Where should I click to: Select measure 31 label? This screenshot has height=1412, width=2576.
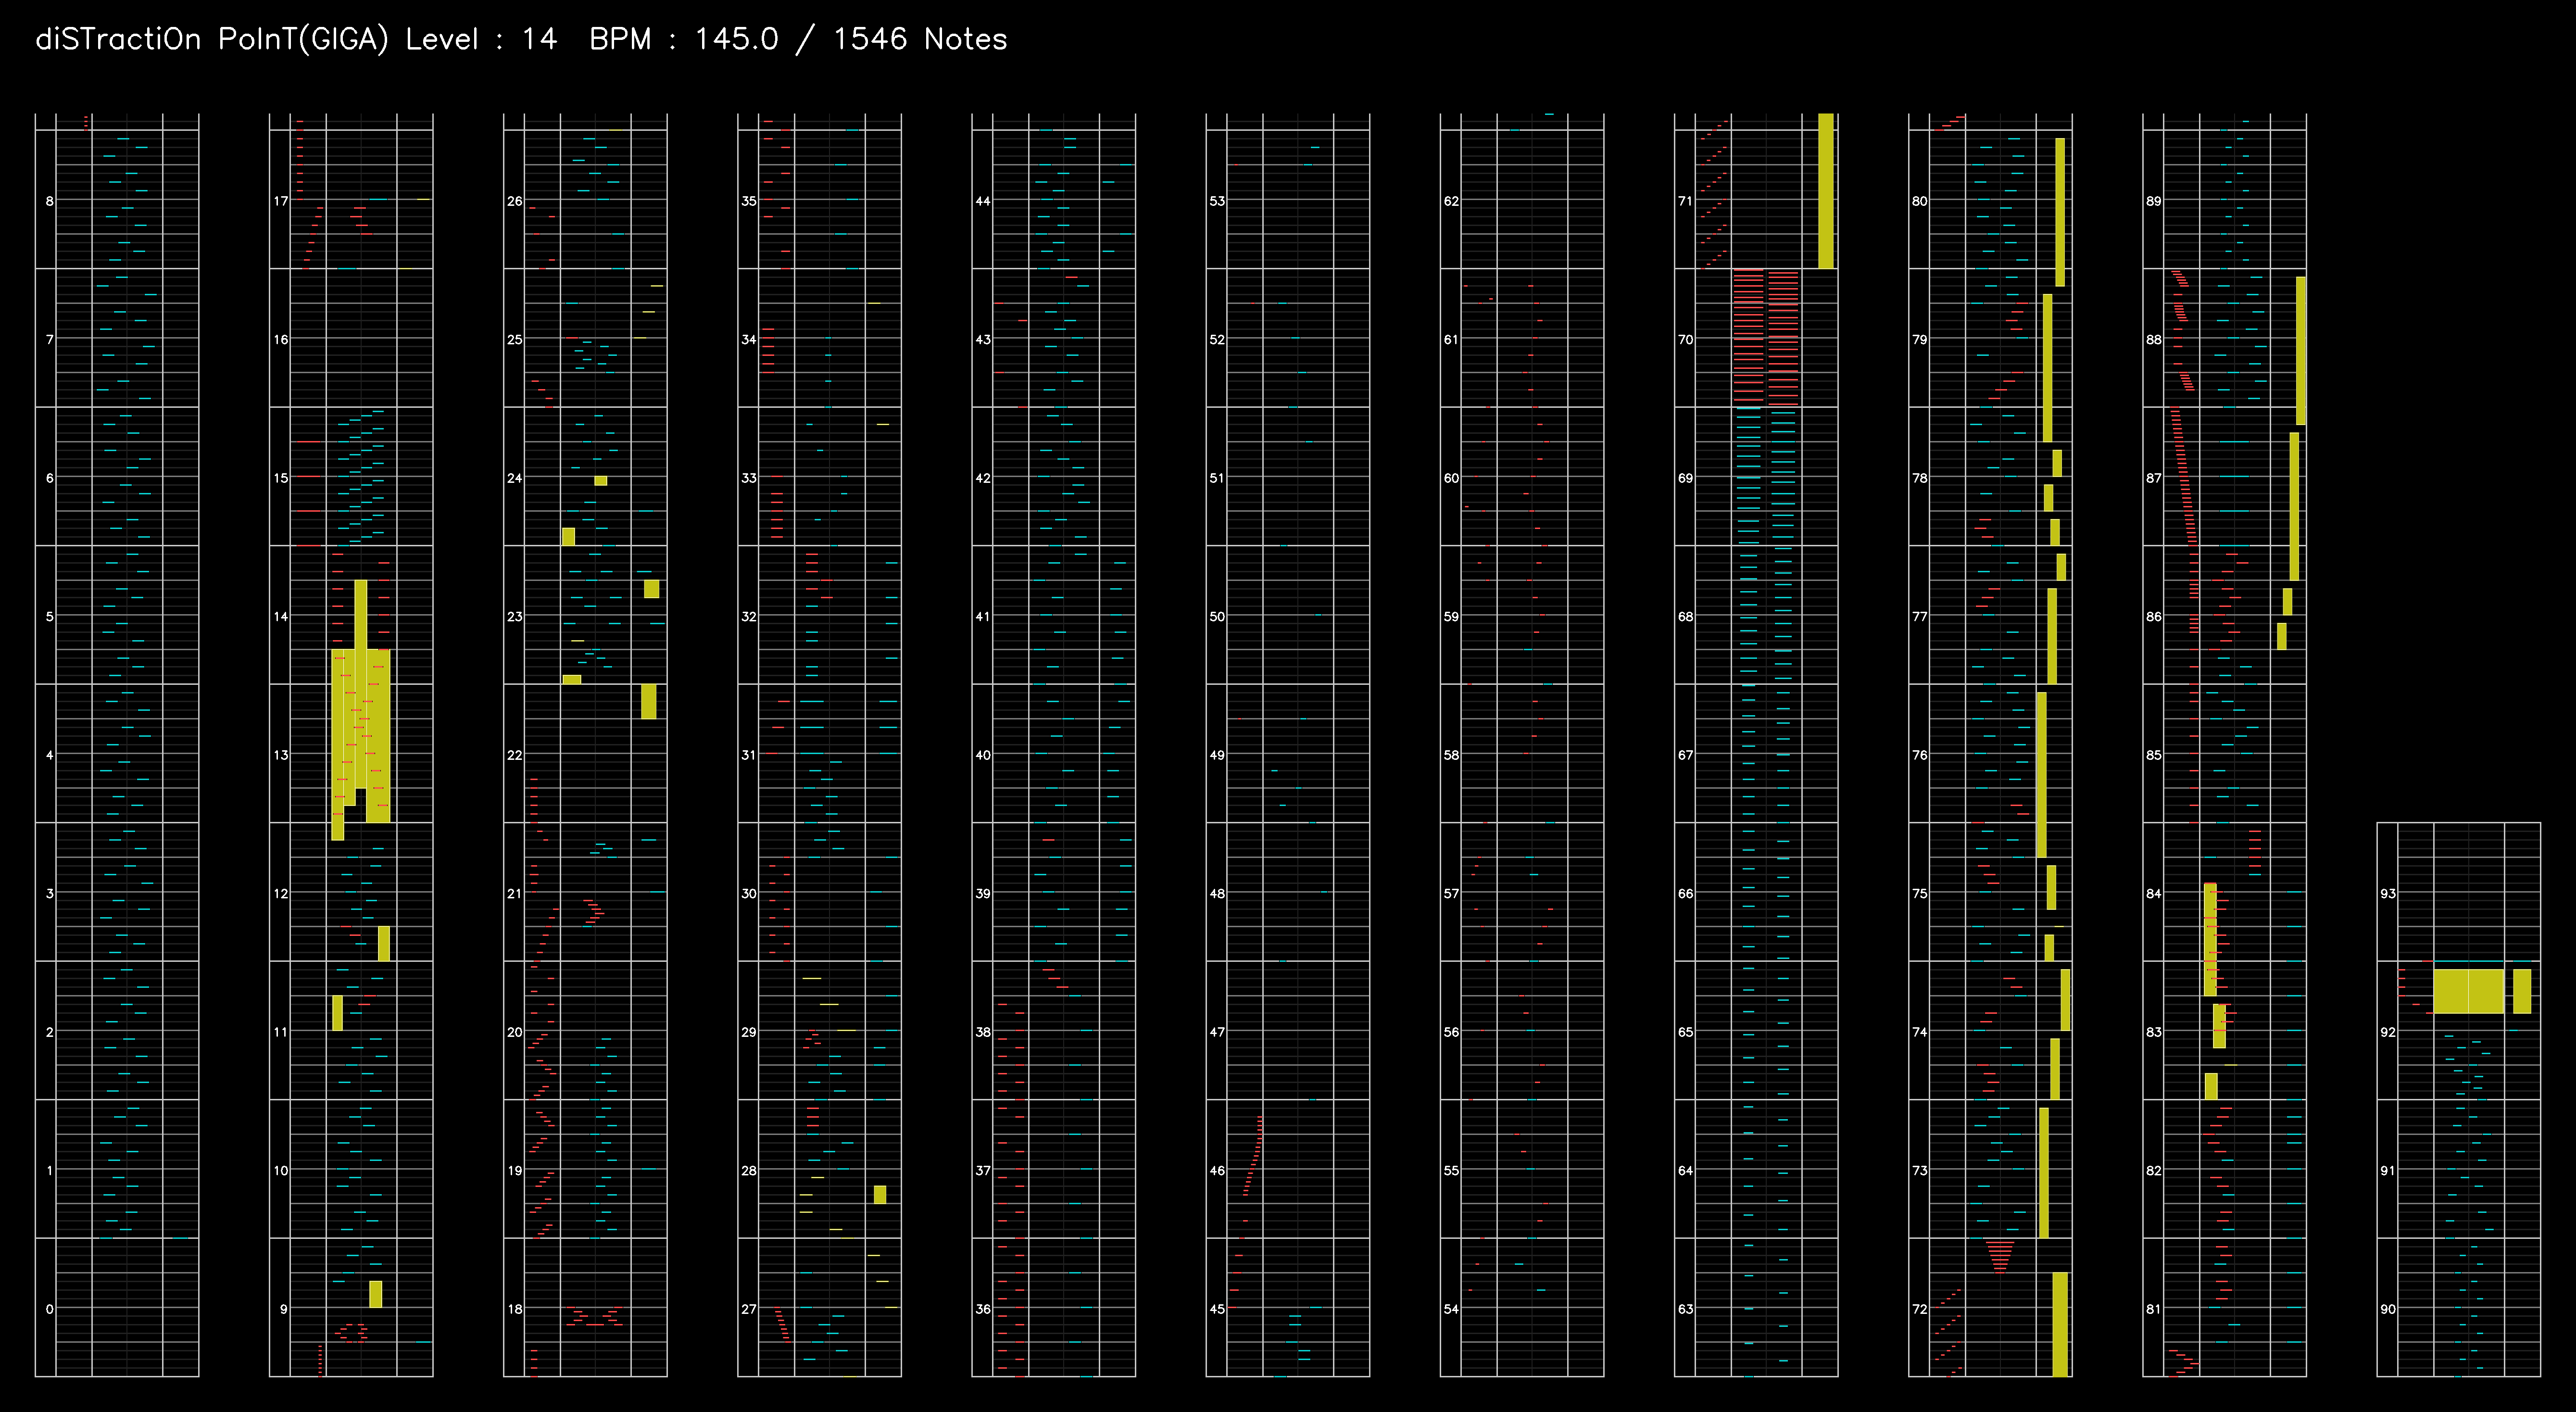tap(749, 755)
